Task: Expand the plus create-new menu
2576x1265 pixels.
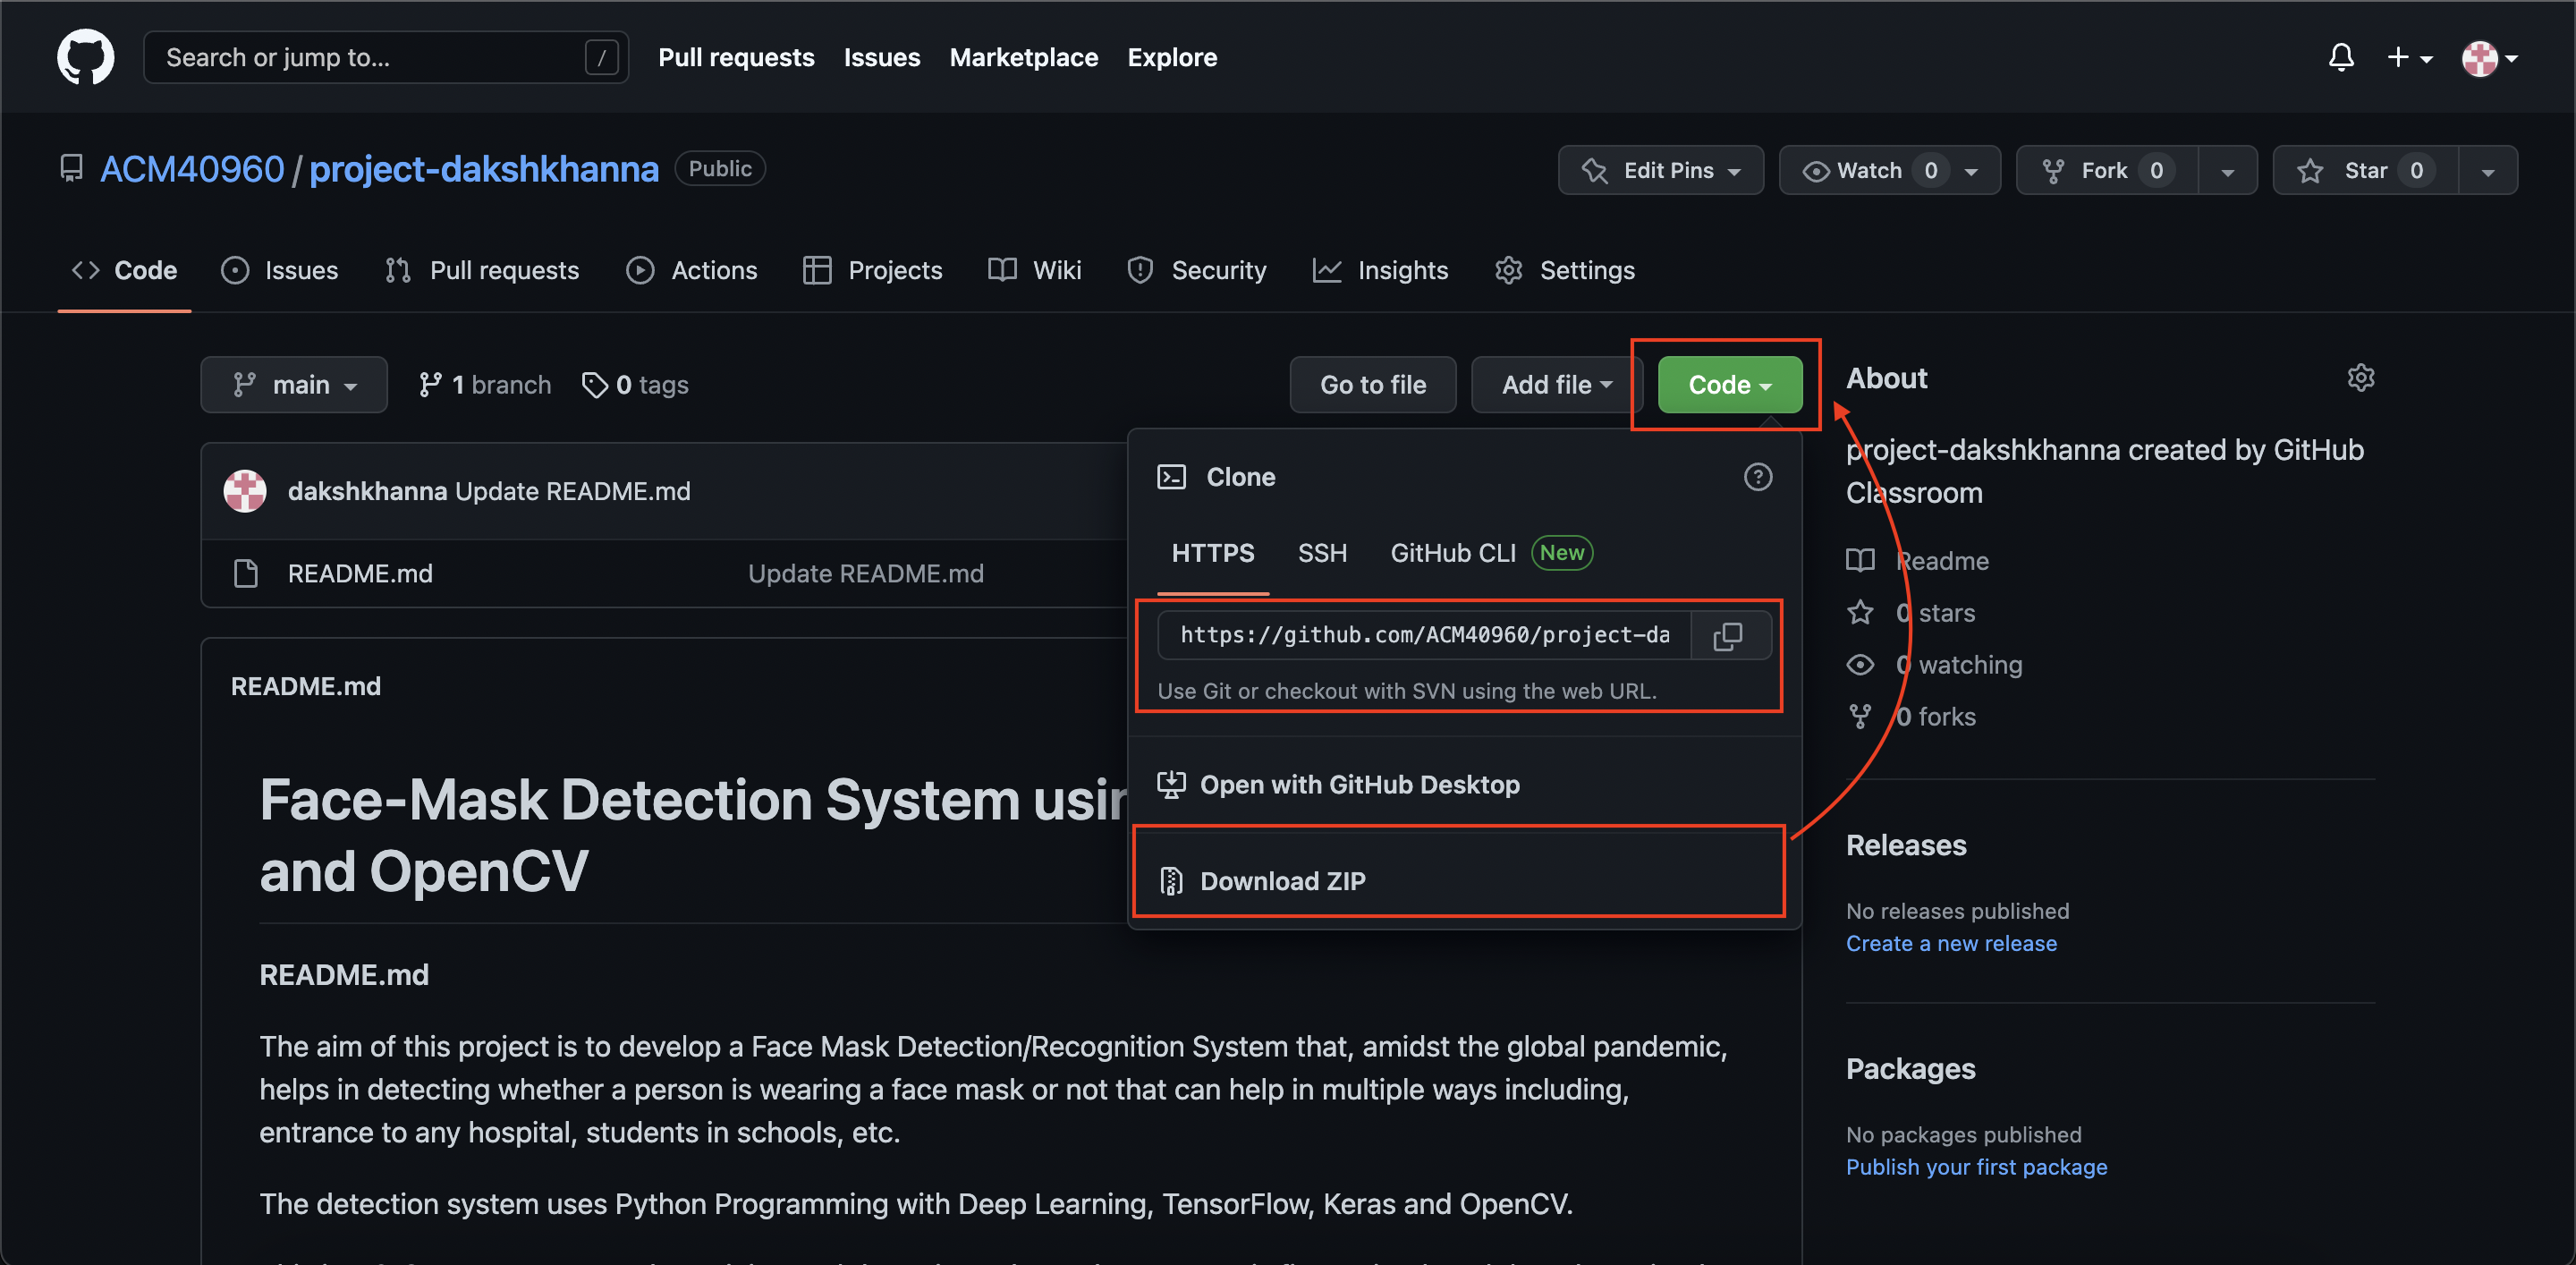Action: (x=2409, y=57)
